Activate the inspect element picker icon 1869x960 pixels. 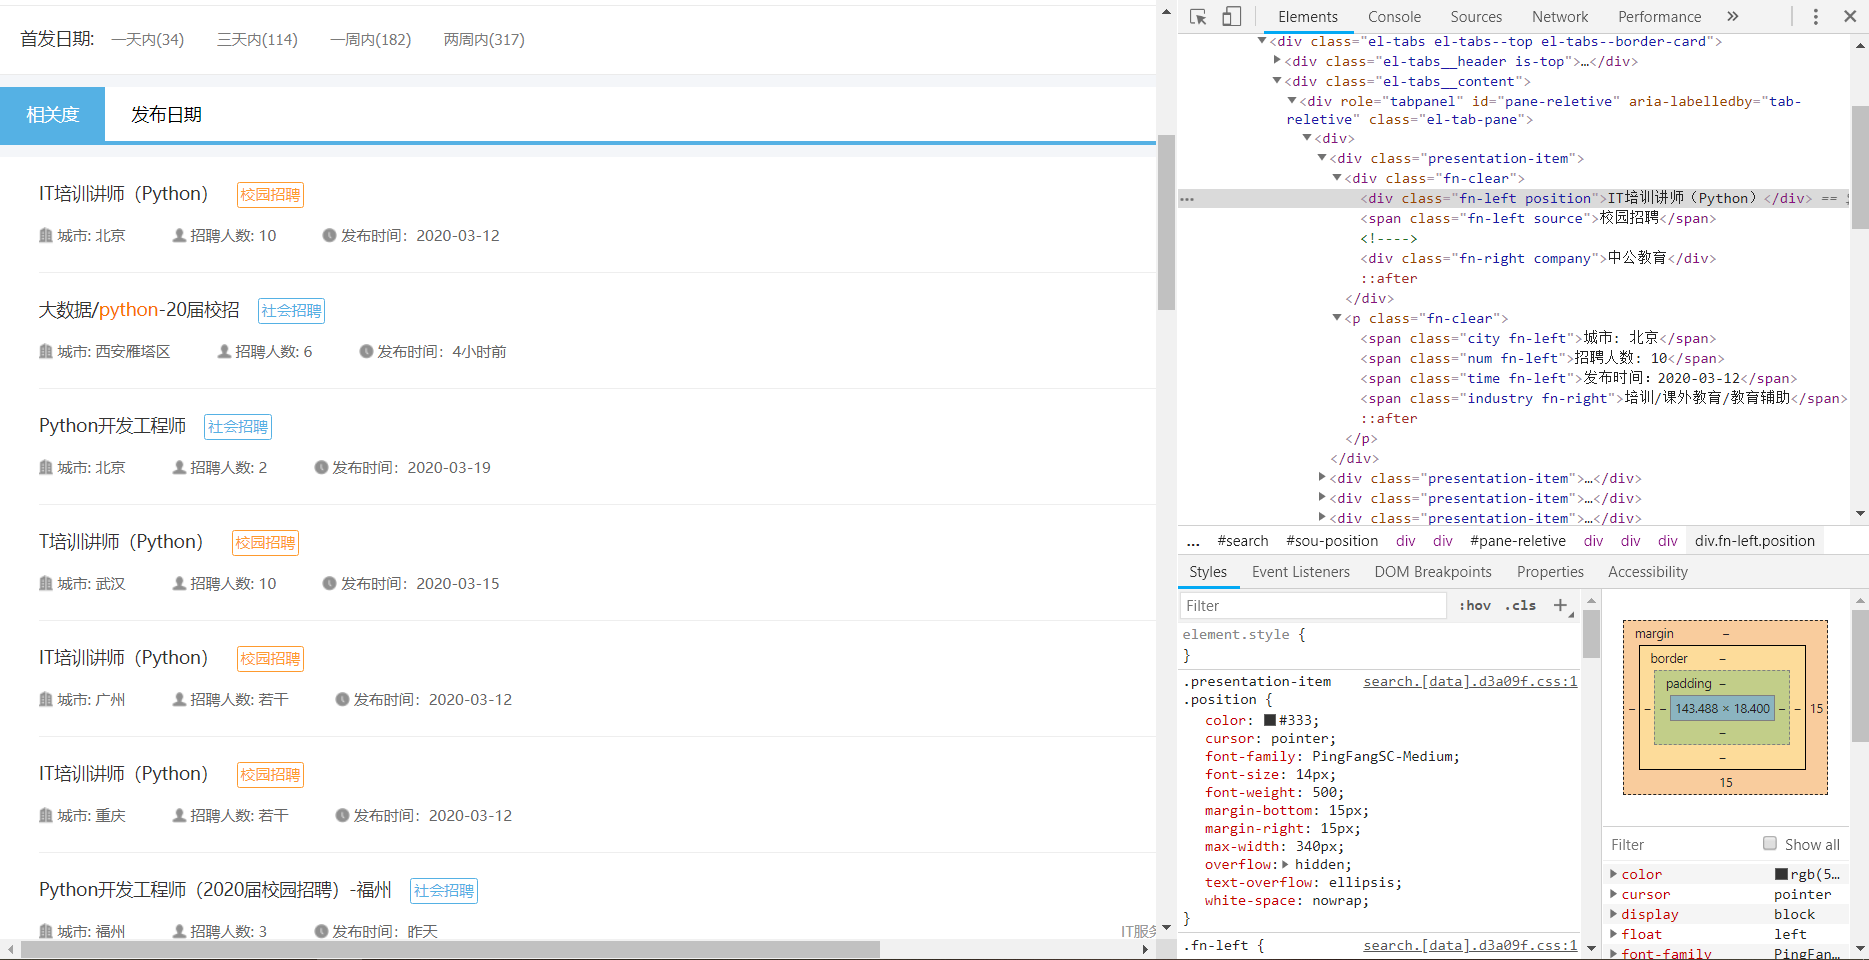(1198, 17)
